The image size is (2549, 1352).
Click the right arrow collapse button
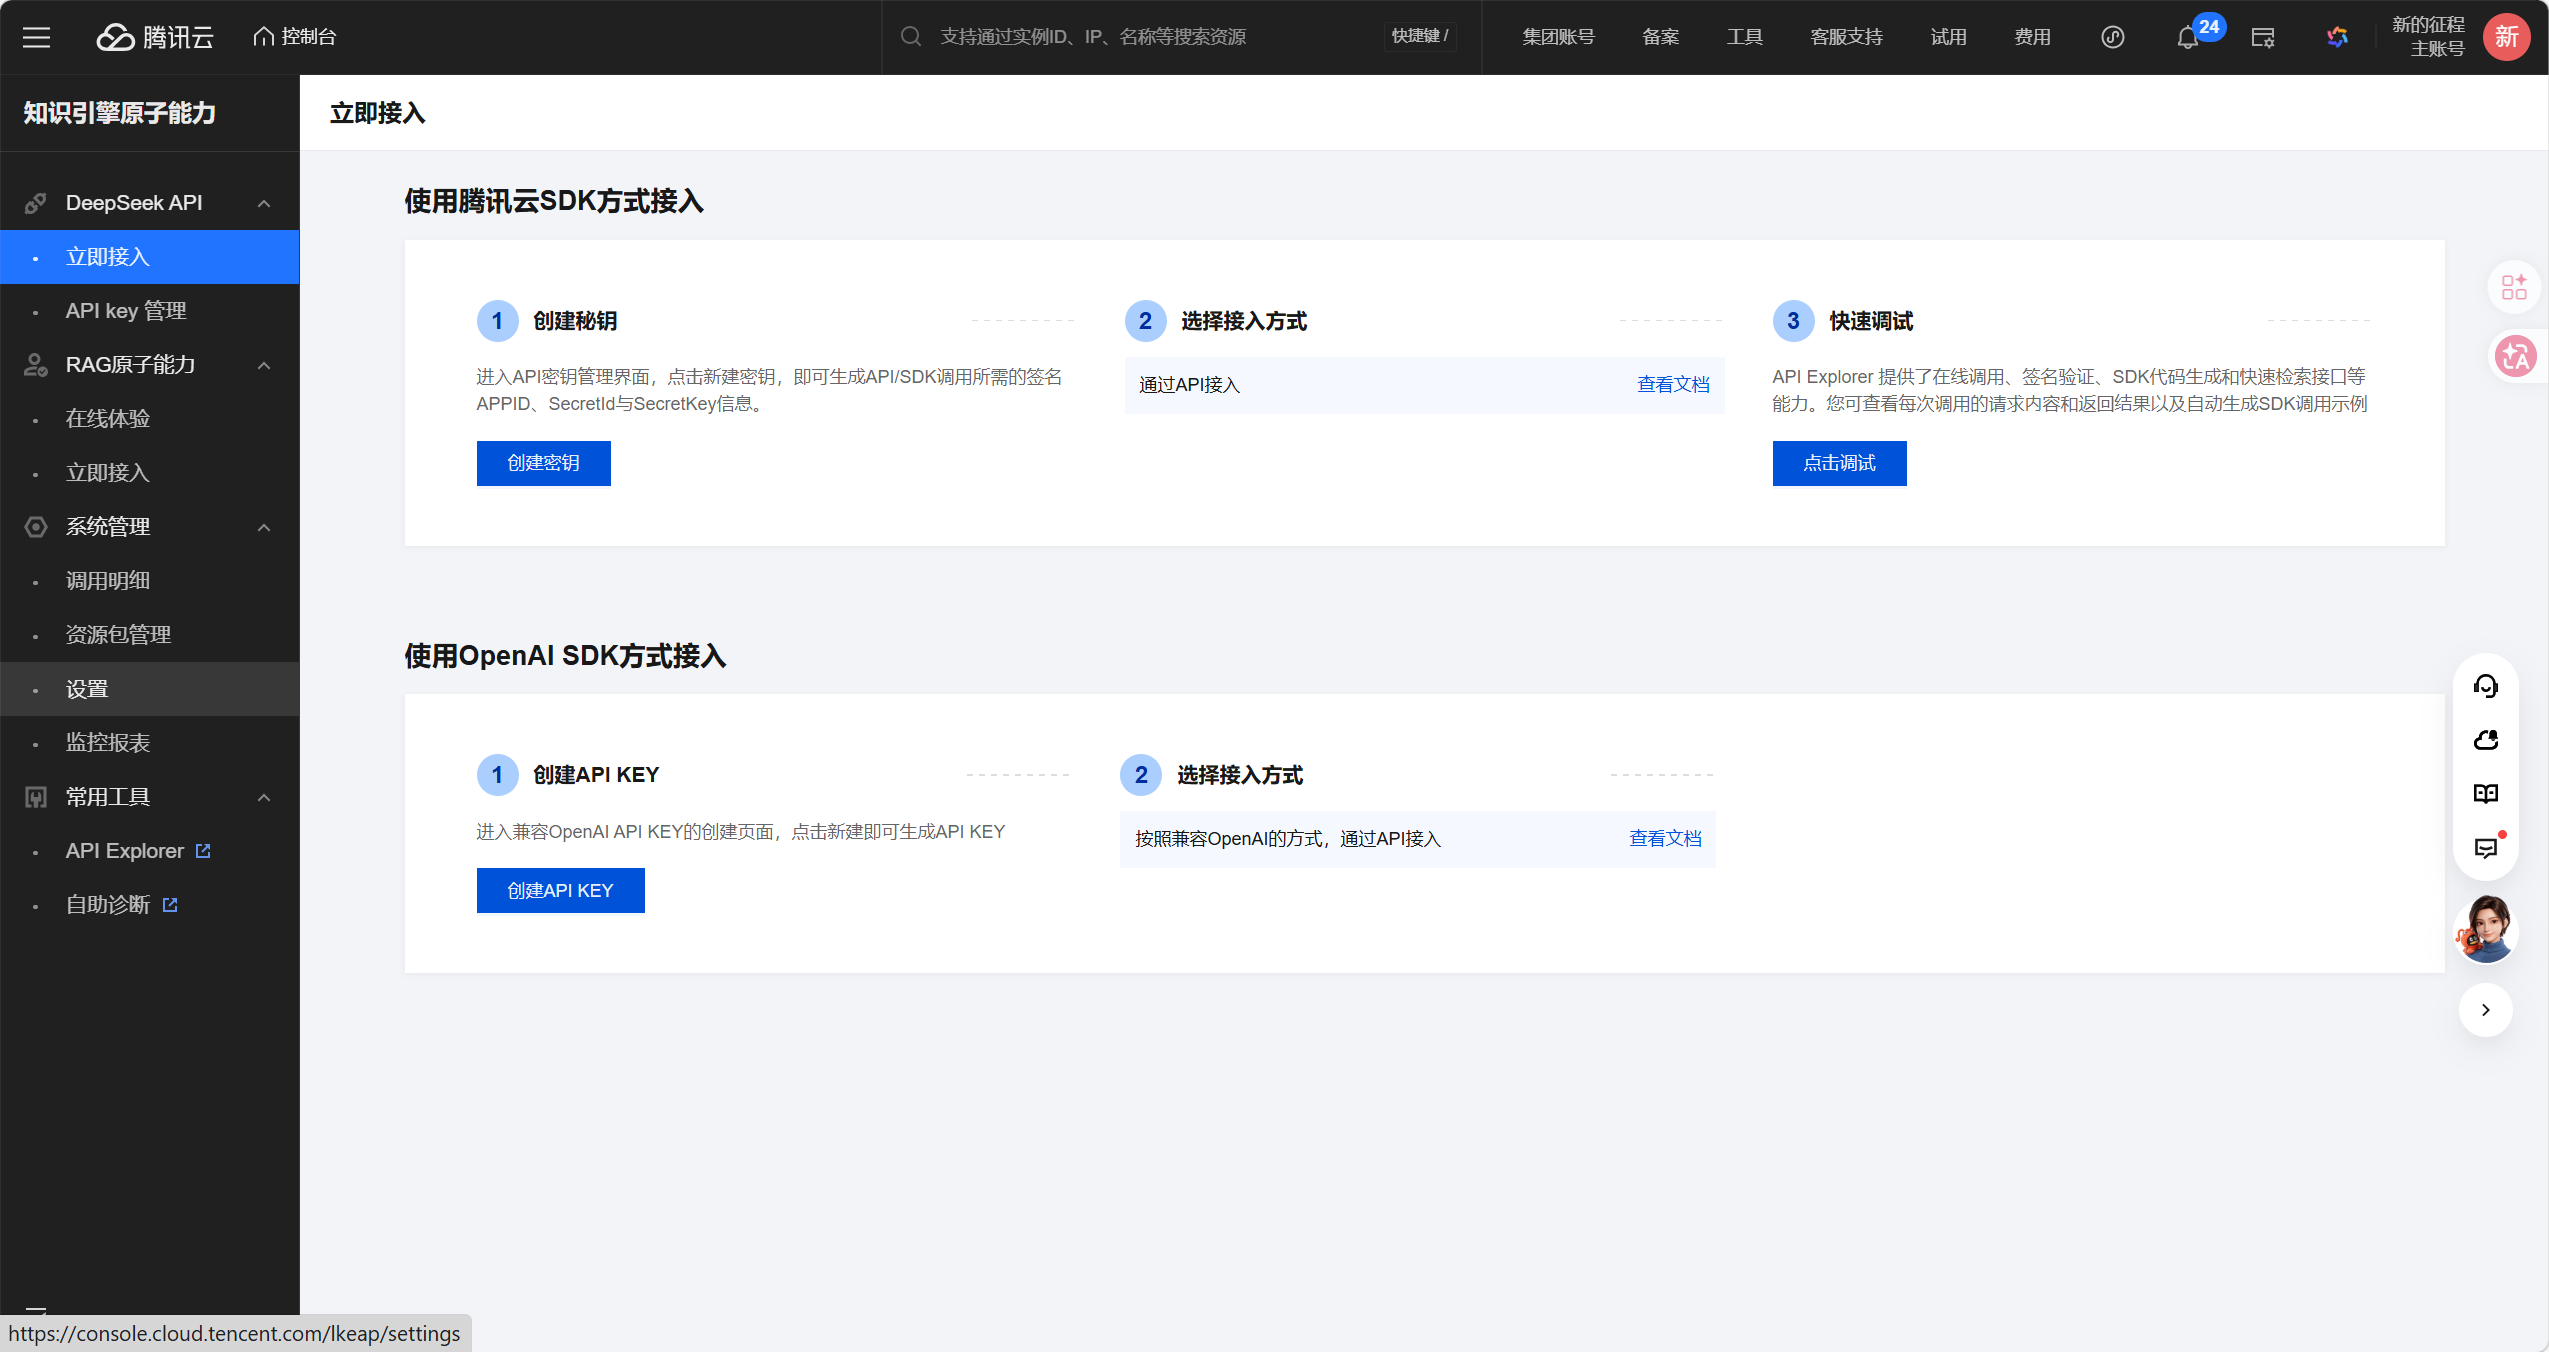tap(2485, 1010)
